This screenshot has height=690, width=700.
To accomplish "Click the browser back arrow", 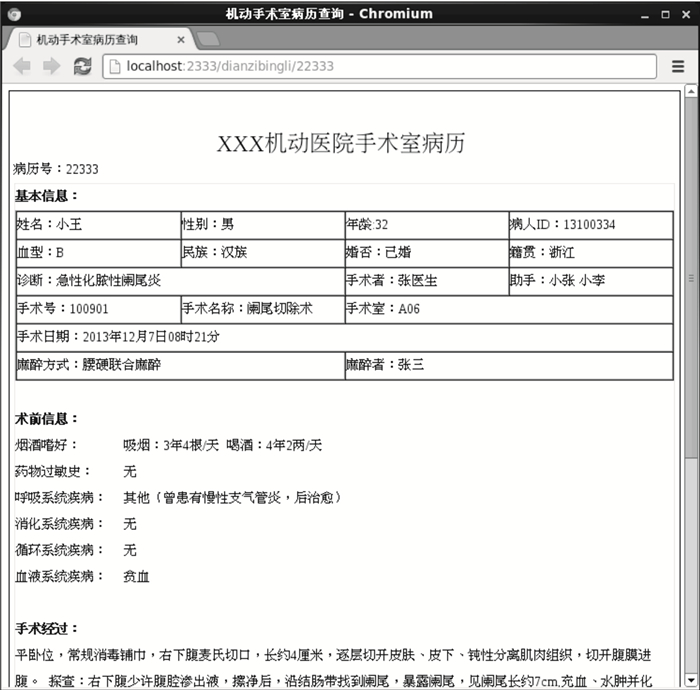I will coord(22,66).
